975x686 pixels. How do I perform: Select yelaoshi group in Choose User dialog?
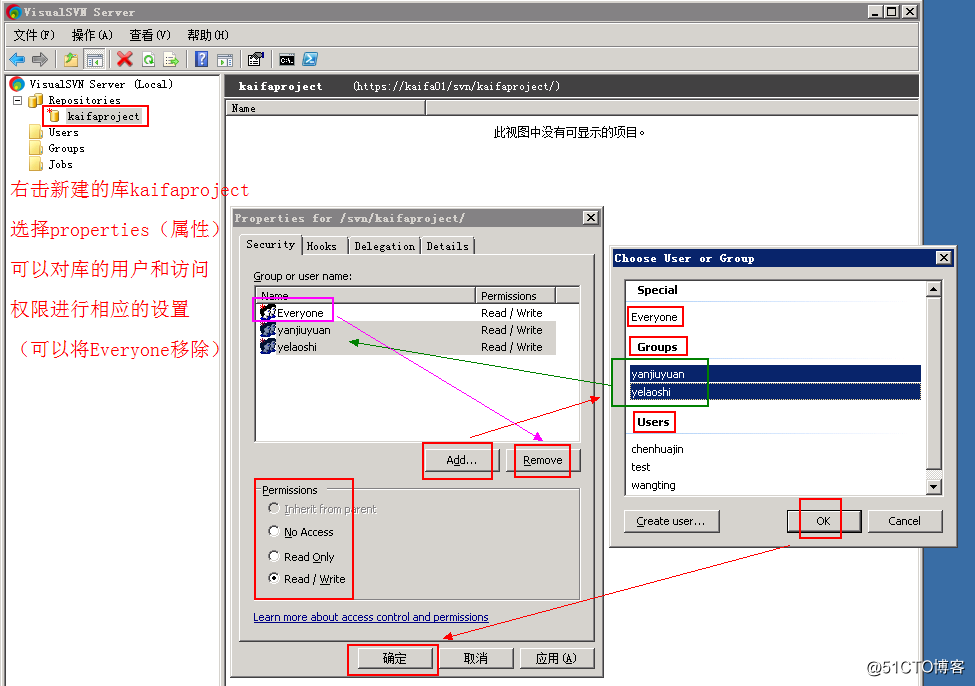pyautogui.click(x=775, y=392)
